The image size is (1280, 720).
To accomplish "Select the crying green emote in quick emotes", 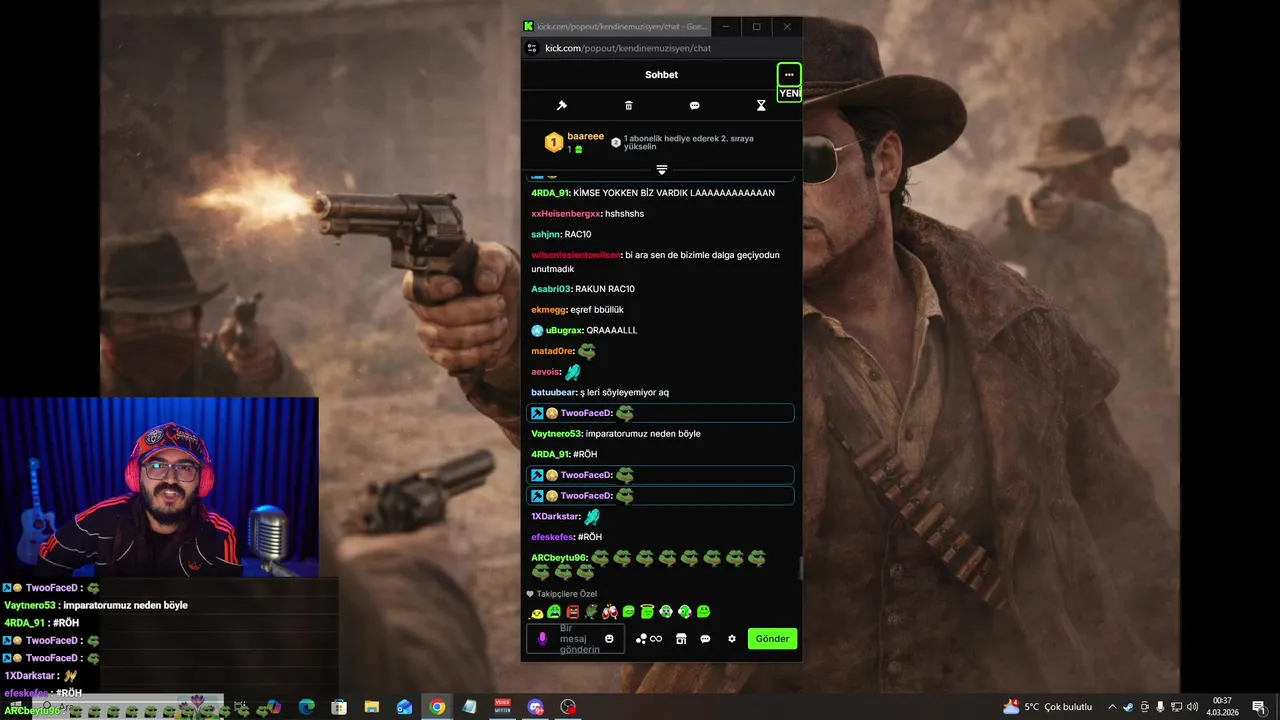I will click(554, 612).
